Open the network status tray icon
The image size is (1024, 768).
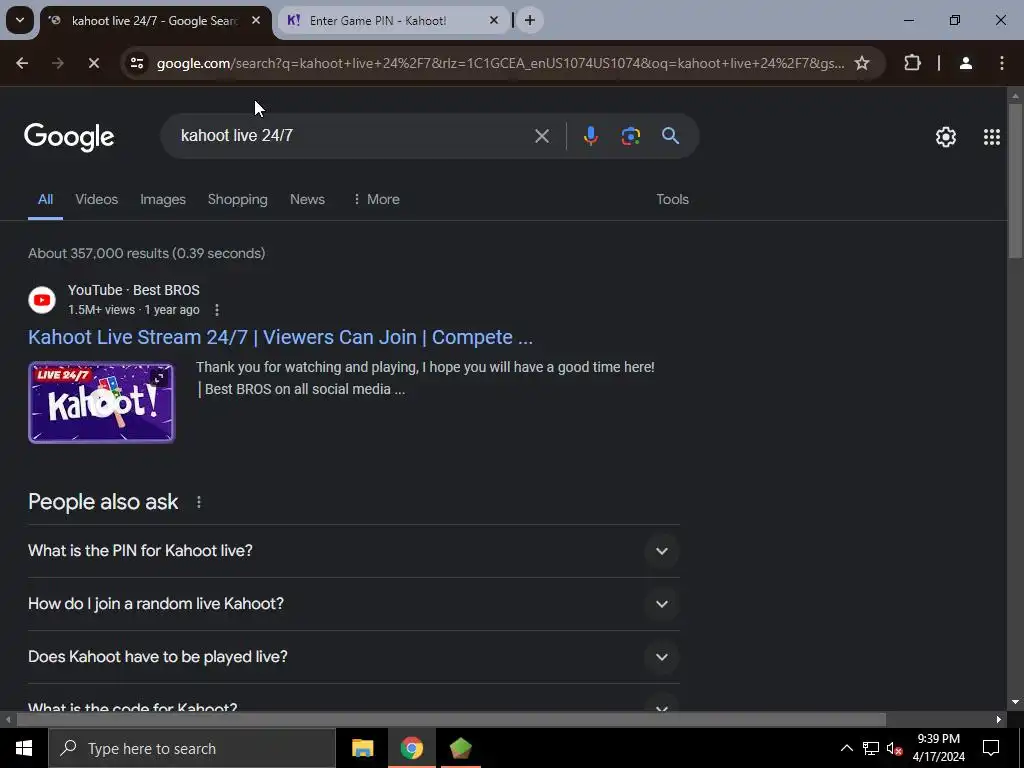pos(871,748)
